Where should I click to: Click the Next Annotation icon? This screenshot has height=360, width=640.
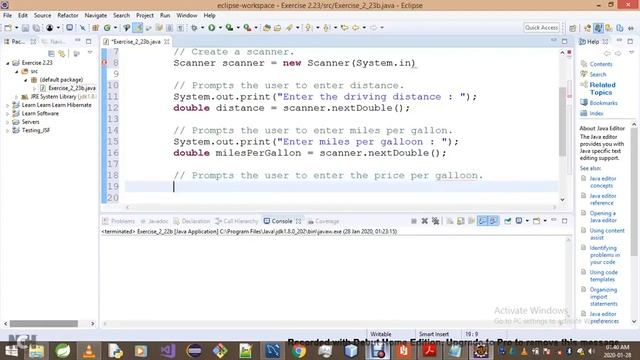(x=308, y=28)
